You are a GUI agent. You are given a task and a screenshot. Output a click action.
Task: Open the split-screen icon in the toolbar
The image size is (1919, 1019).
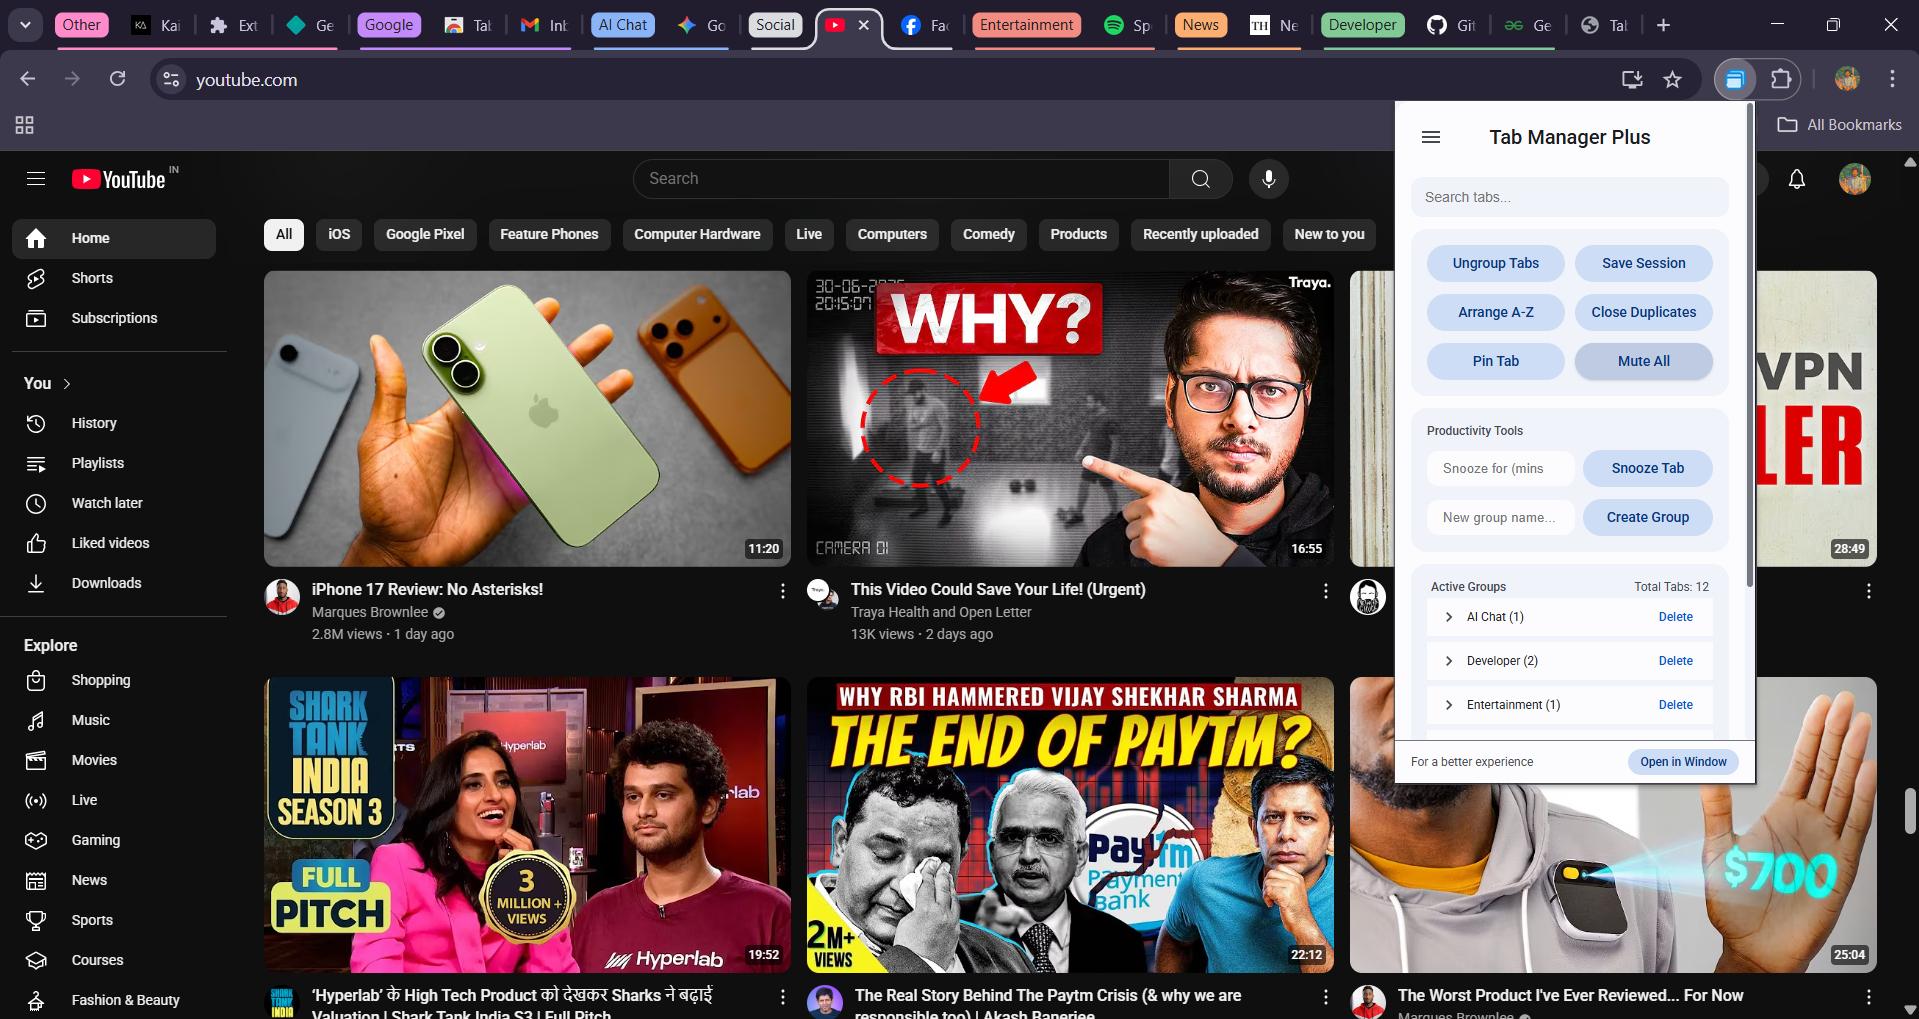(1735, 79)
